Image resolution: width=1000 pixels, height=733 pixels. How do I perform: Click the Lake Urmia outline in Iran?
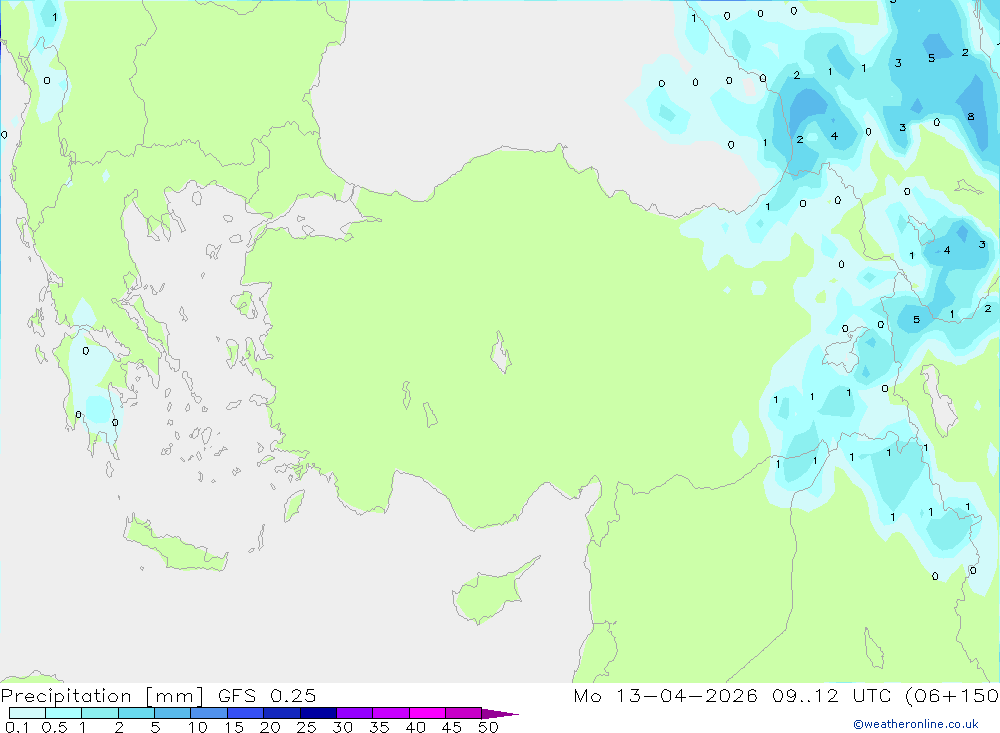coord(938,400)
